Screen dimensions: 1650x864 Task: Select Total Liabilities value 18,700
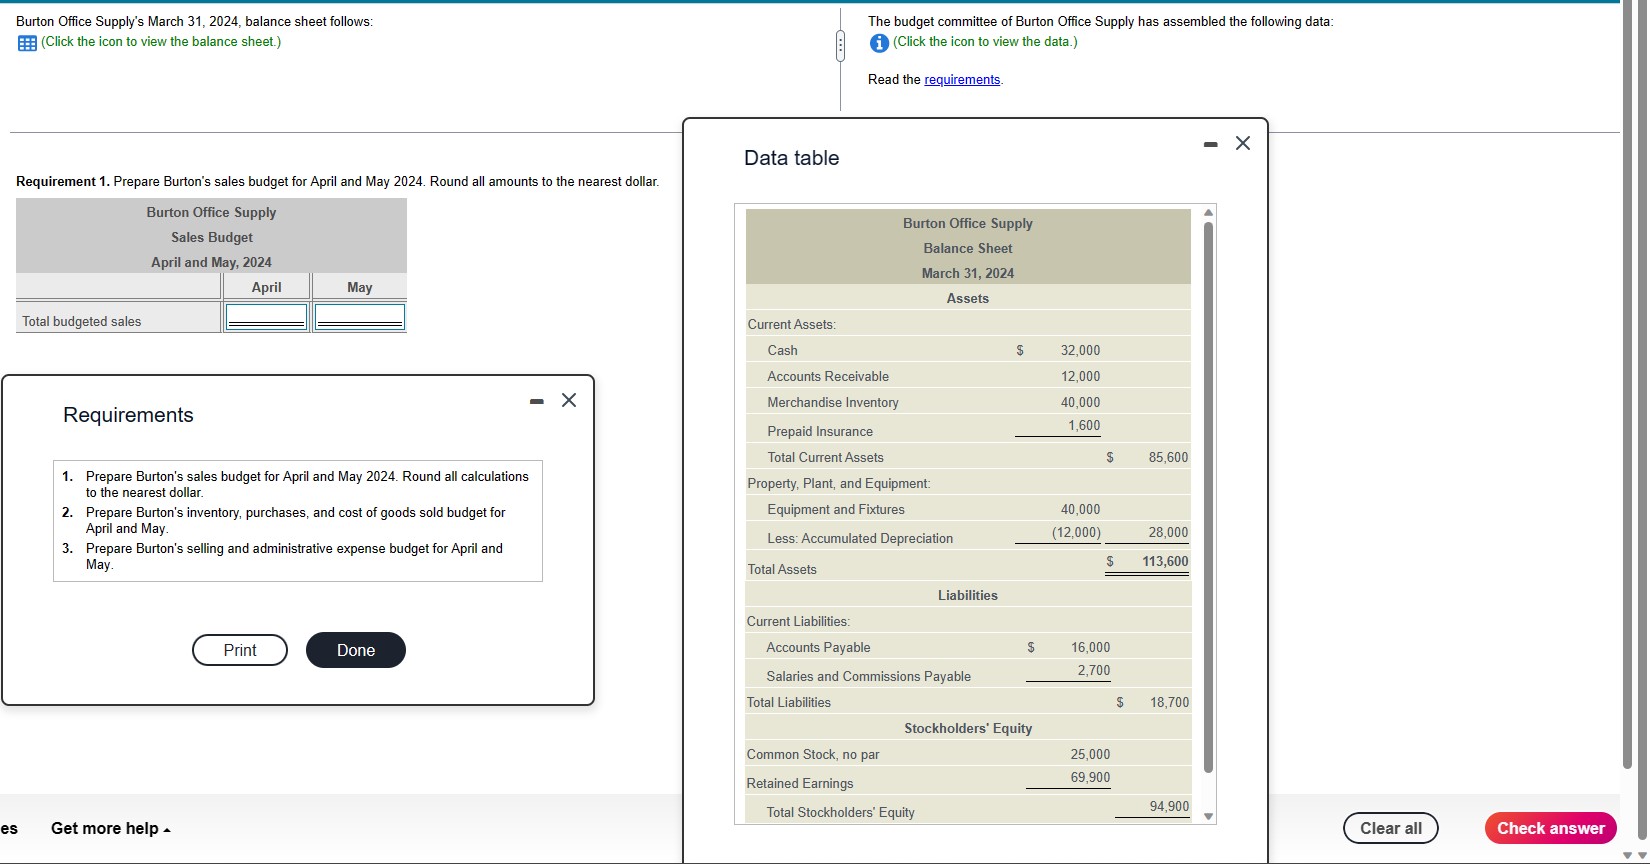(x=1170, y=702)
